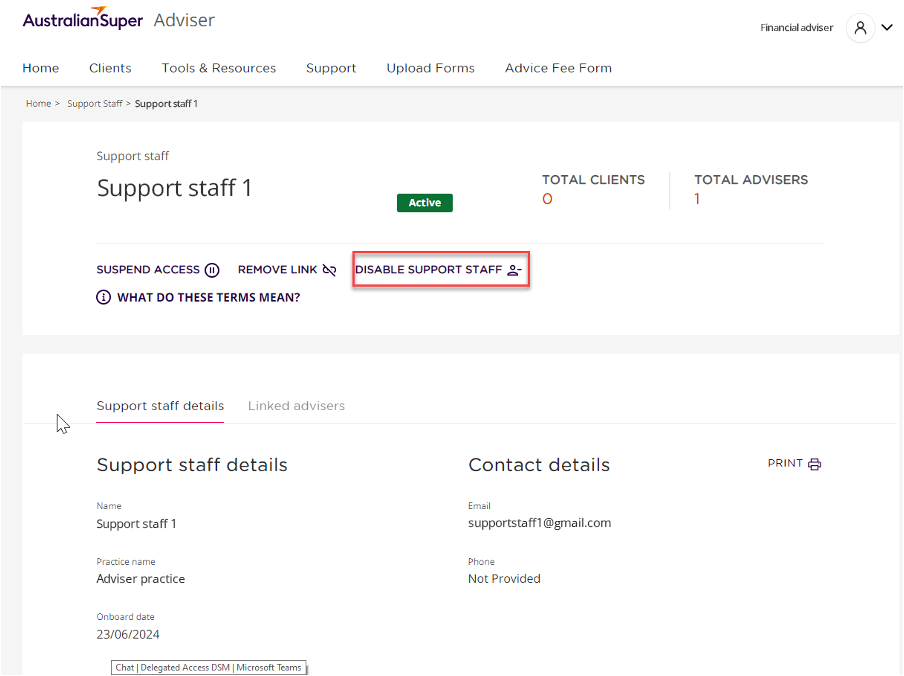Viewport: 904px width, 676px height.
Task: Click Disable Support Staff button
Action: pyautogui.click(x=440, y=270)
